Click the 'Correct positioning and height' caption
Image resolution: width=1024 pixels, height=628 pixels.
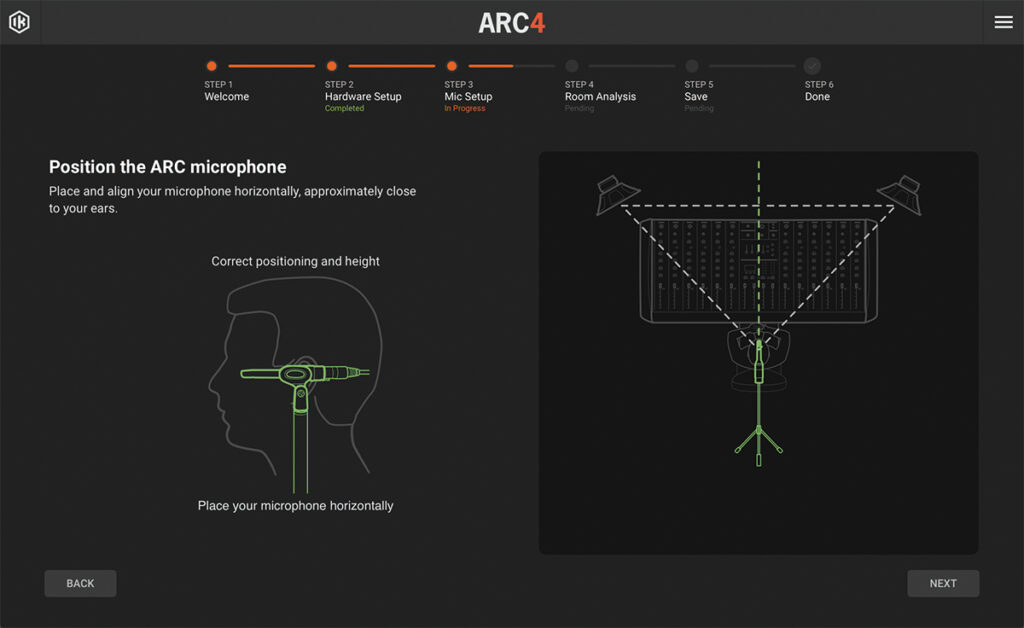[295, 261]
